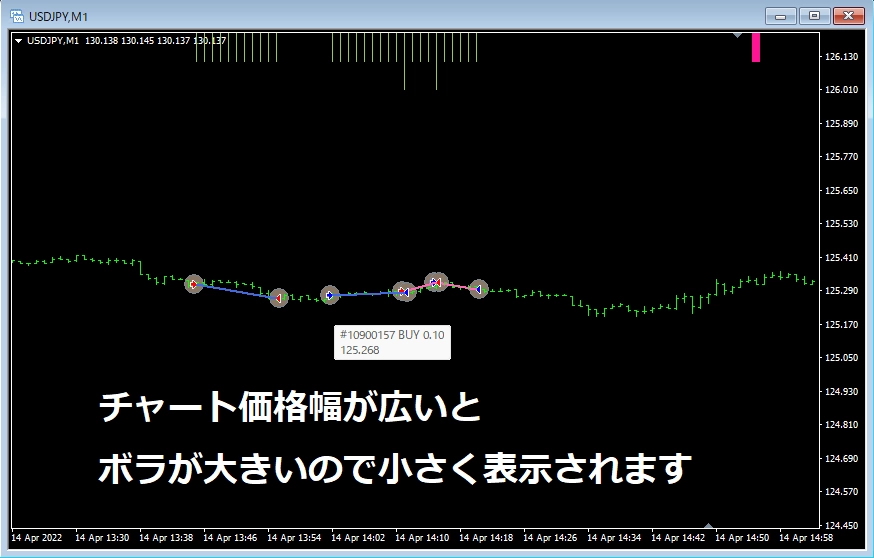The height and width of the screenshot is (558, 874).
Task: Select the highest trade marker on pink line
Action: (435, 282)
